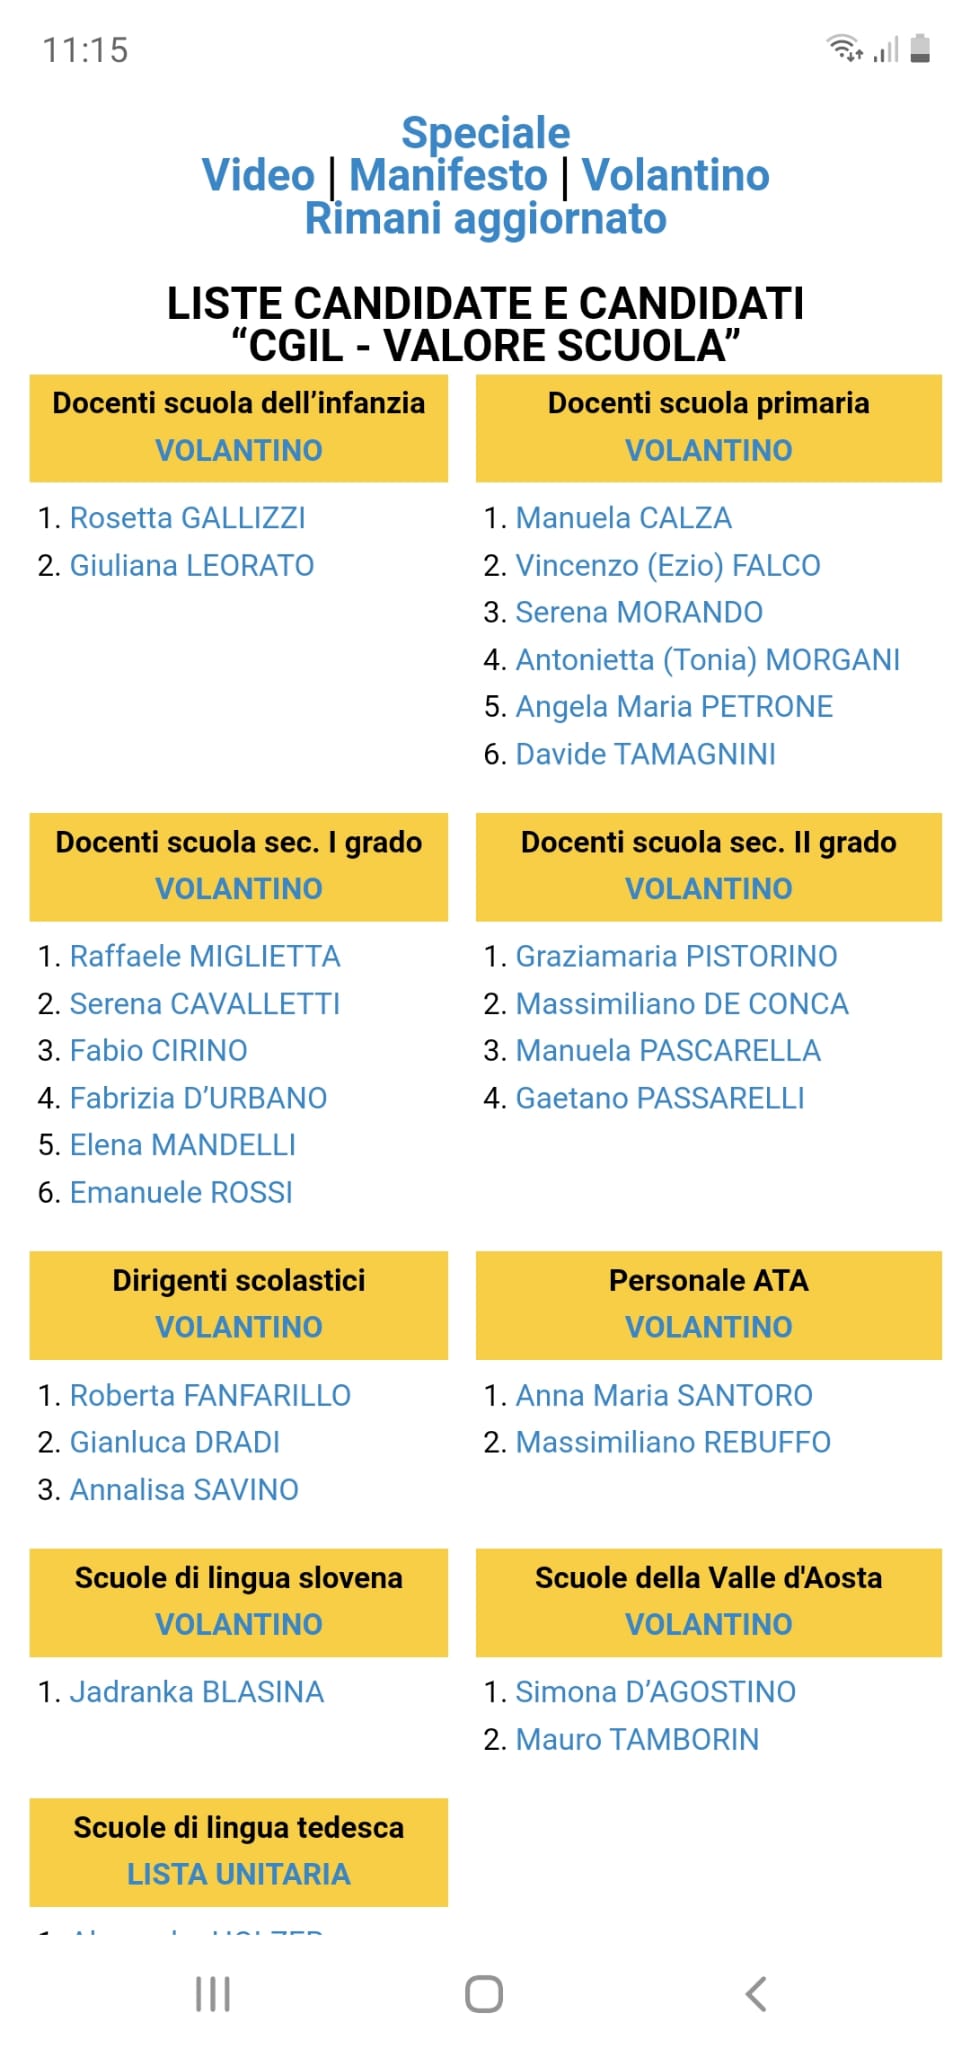View candidate Graziamaria PISTORINO
970x2048 pixels.
(676, 957)
